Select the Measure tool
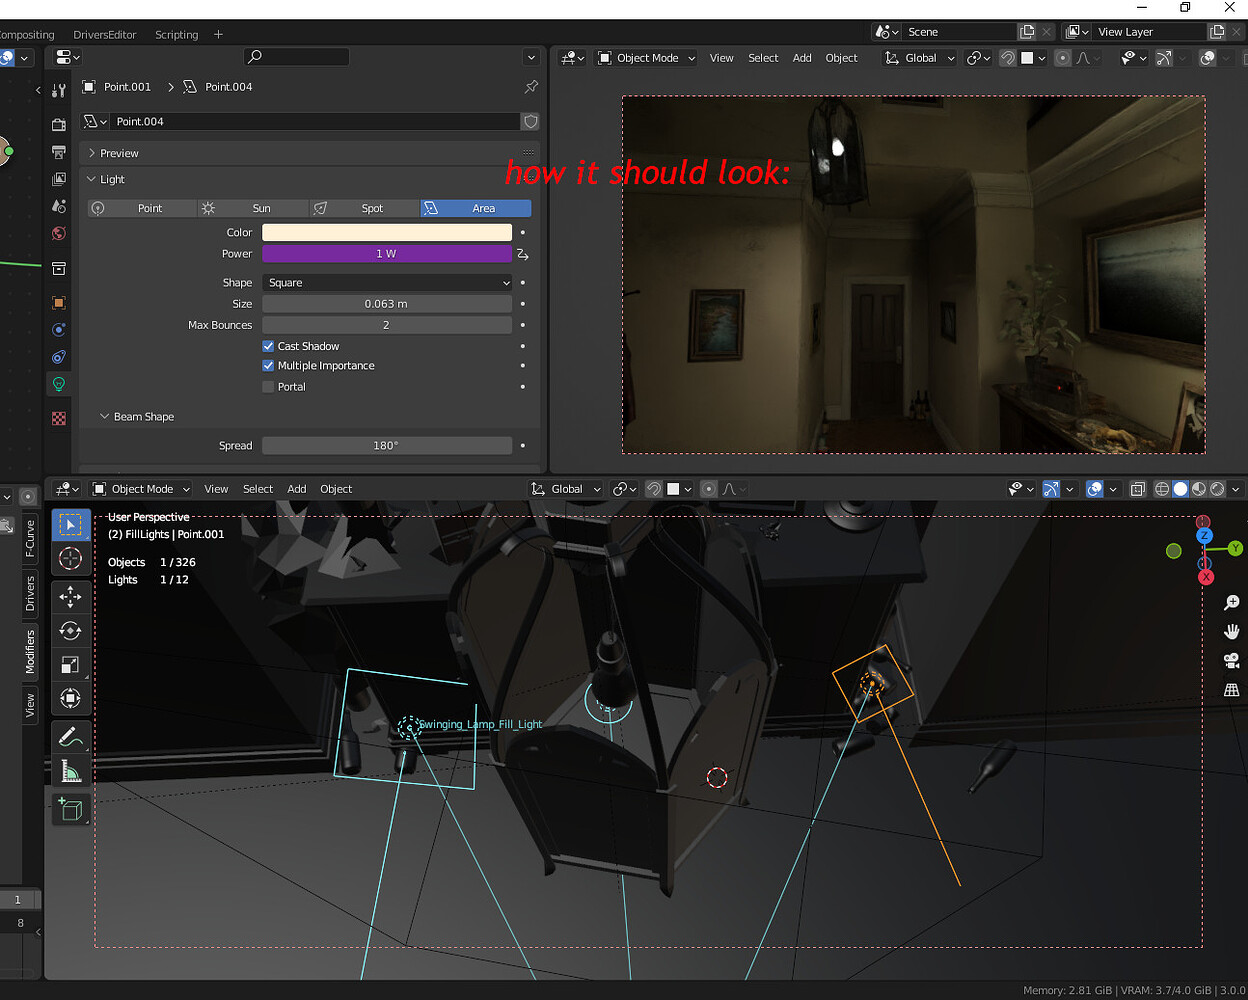 click(70, 771)
